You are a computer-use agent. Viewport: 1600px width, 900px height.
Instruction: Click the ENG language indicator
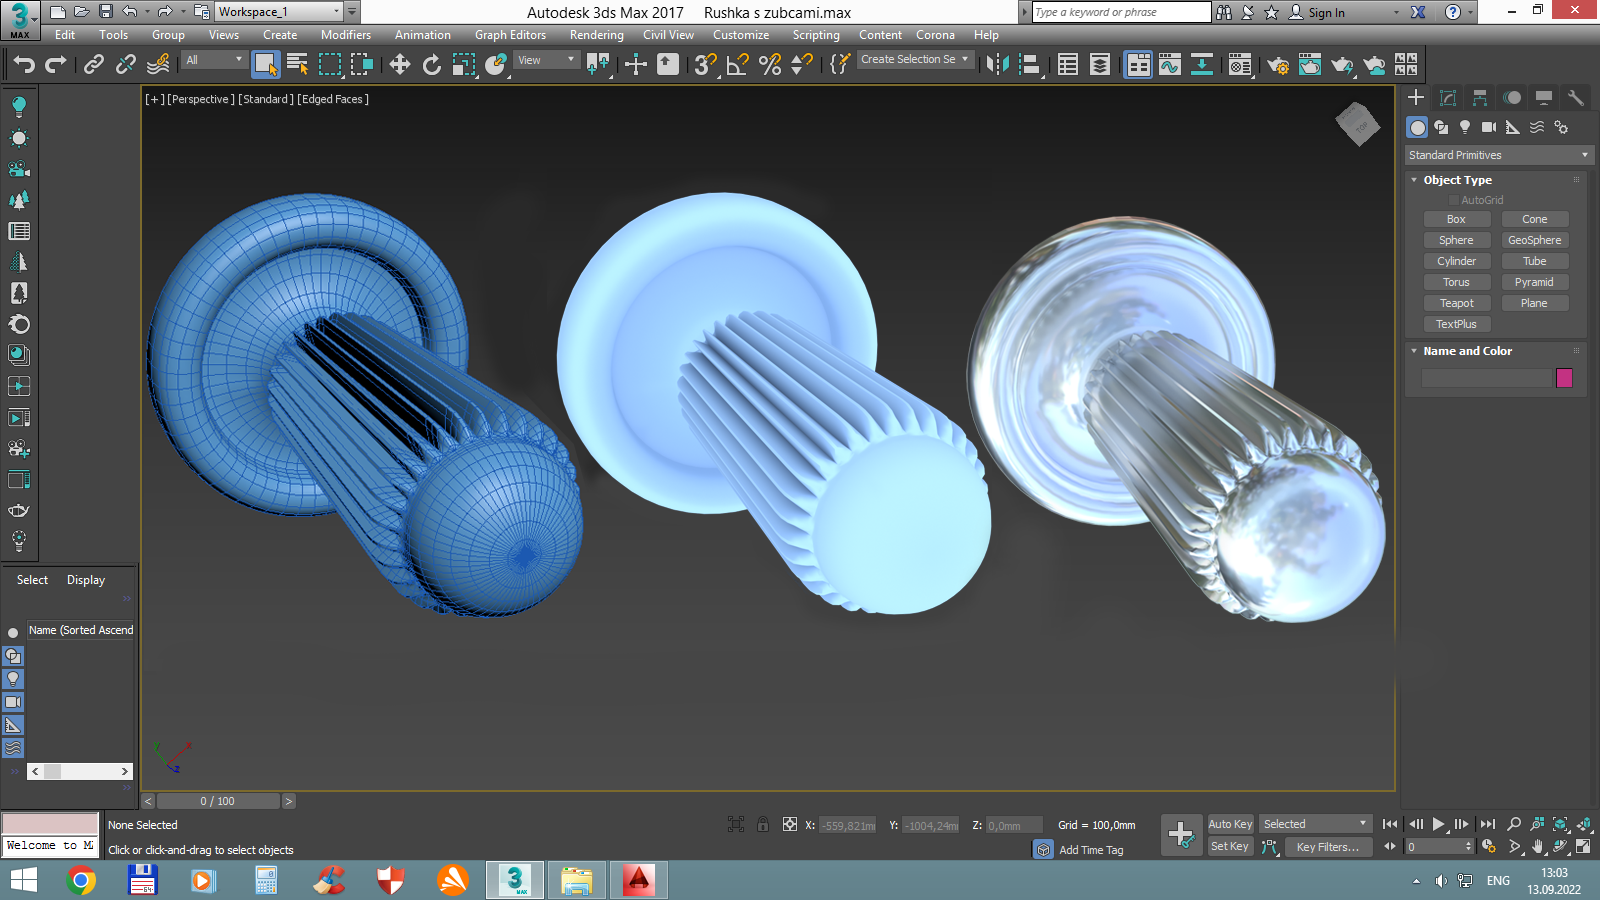click(x=1498, y=880)
